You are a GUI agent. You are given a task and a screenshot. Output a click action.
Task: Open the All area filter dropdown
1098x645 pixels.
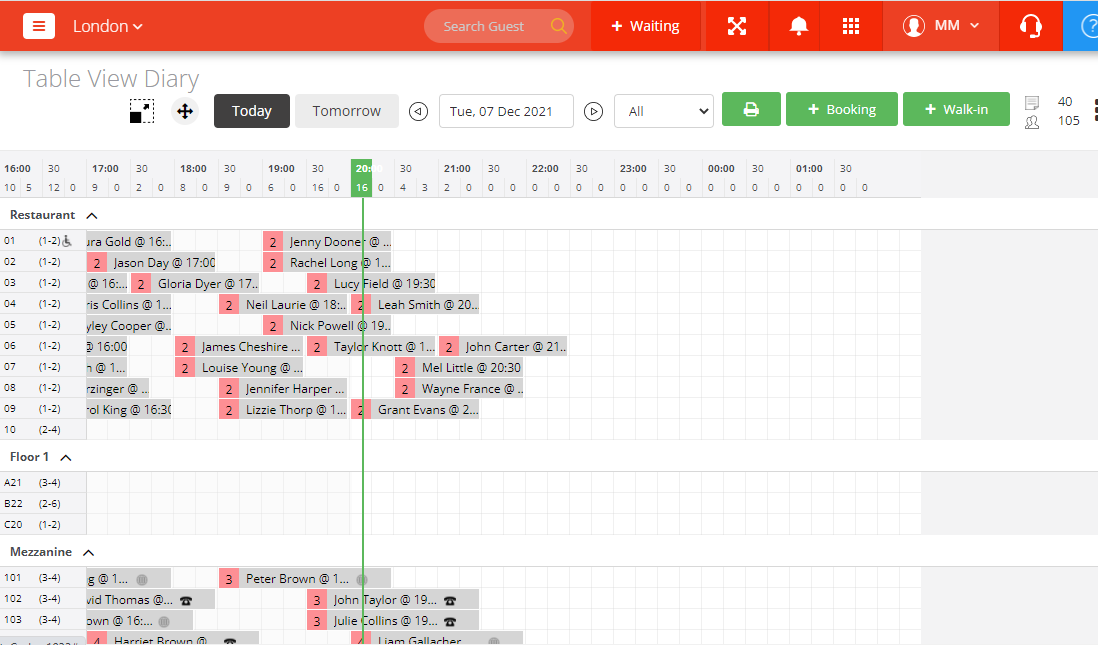663,111
